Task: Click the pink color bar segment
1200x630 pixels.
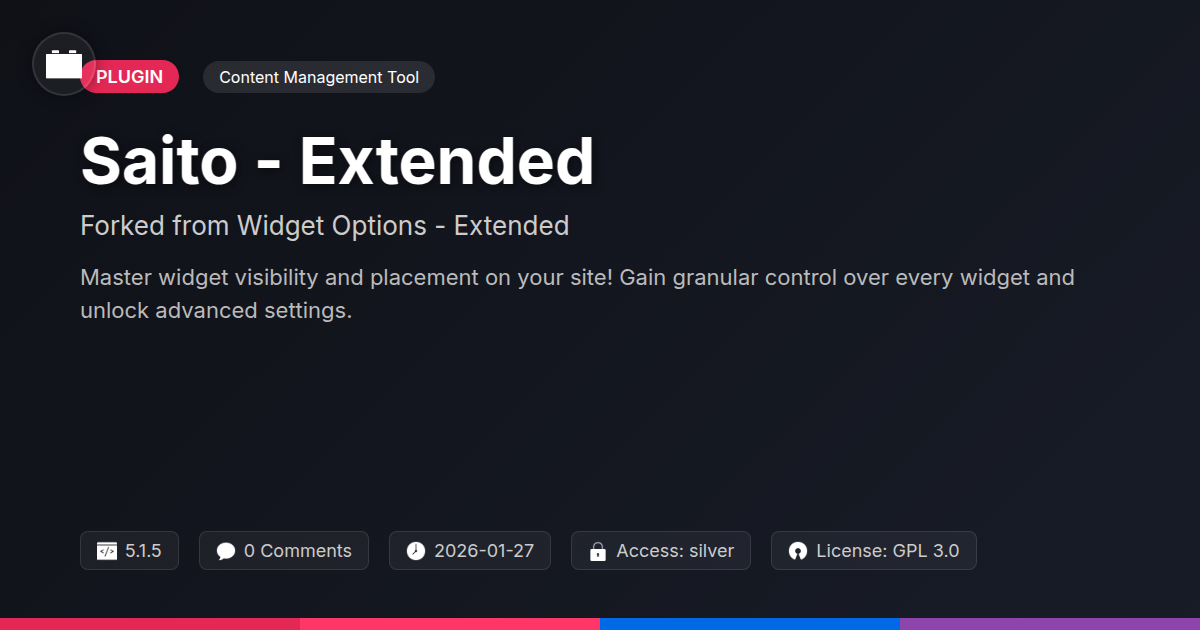Action: (x=450, y=623)
